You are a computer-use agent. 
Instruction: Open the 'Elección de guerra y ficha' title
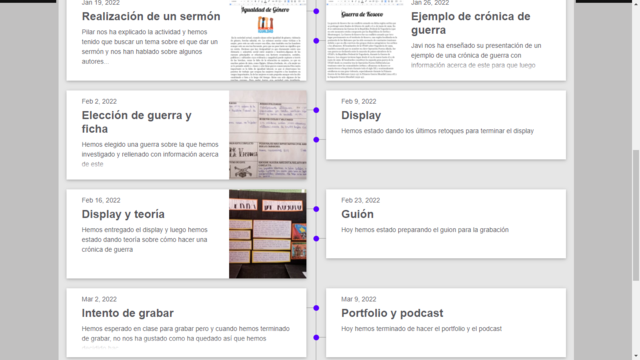pyautogui.click(x=136, y=122)
